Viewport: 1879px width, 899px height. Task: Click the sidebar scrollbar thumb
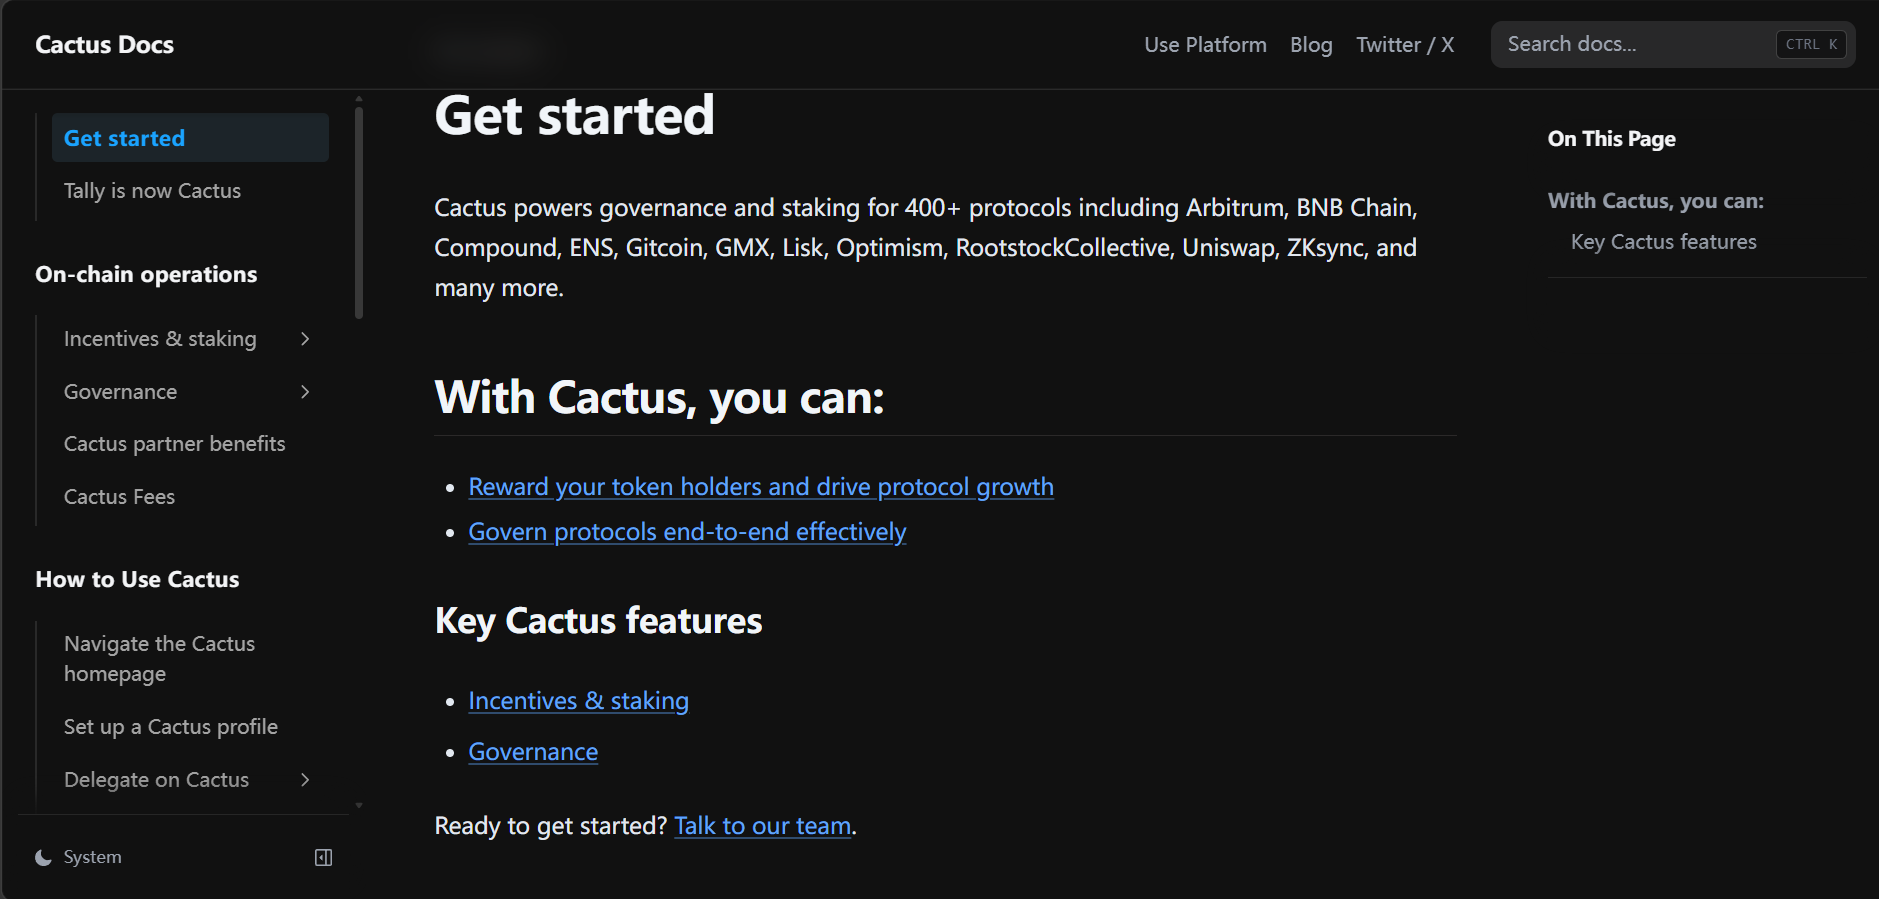click(359, 212)
